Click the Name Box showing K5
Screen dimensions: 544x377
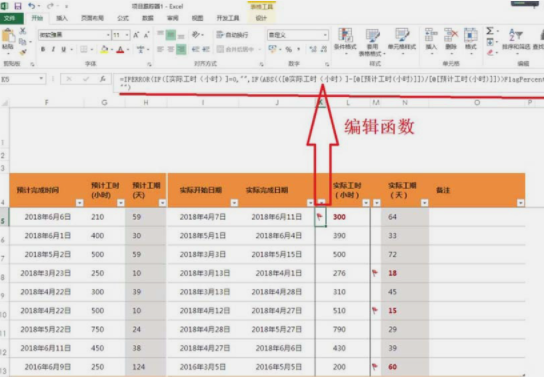[x=19, y=79]
